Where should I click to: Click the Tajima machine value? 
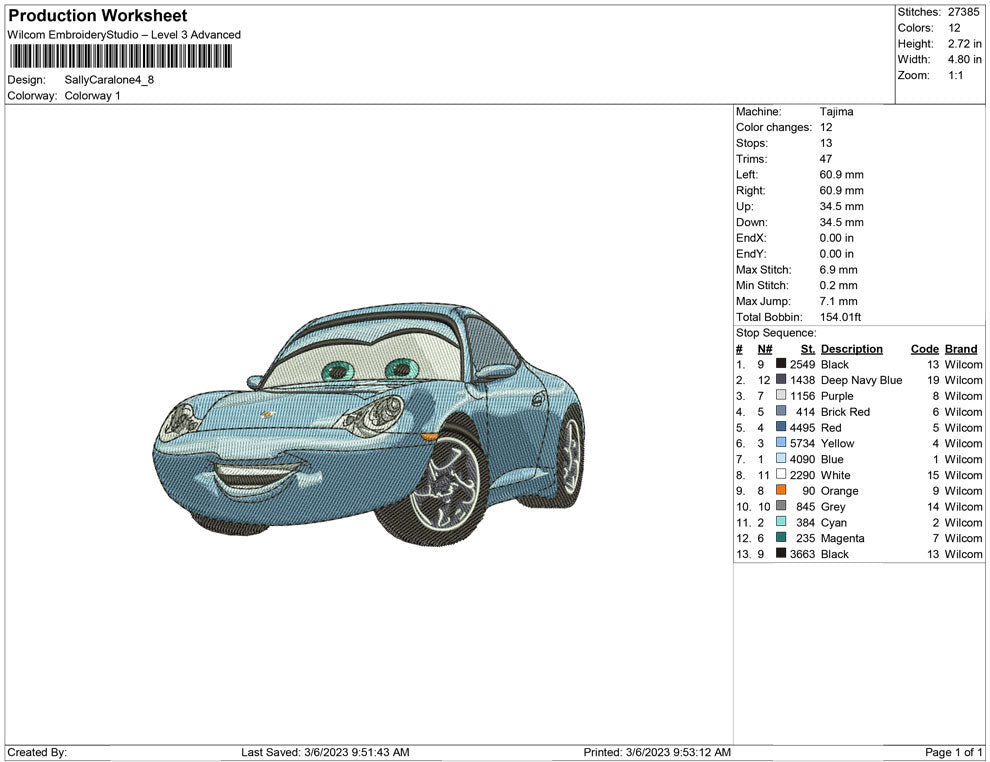(x=836, y=112)
